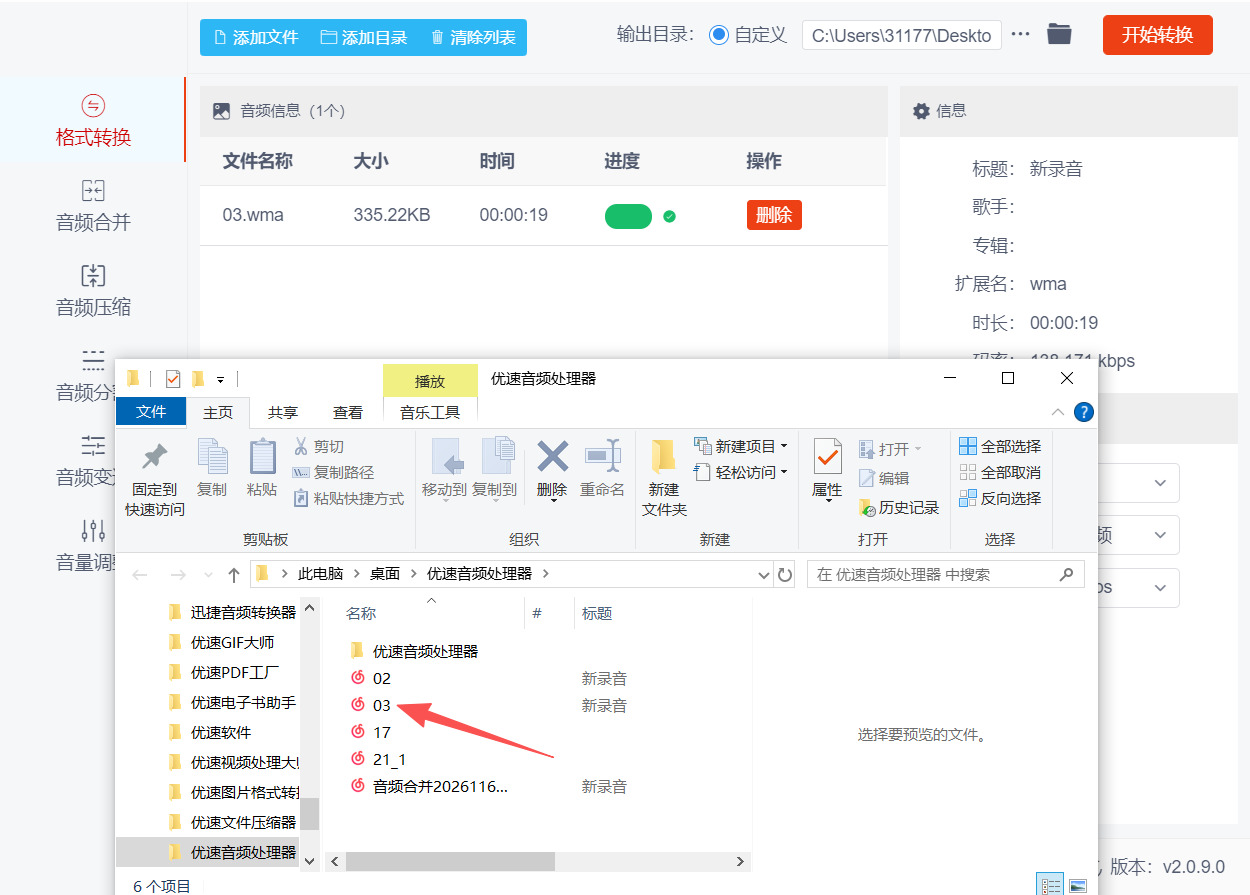Click 复制路径 in the ribbon
Image resolution: width=1250 pixels, height=895 pixels.
tap(333, 472)
